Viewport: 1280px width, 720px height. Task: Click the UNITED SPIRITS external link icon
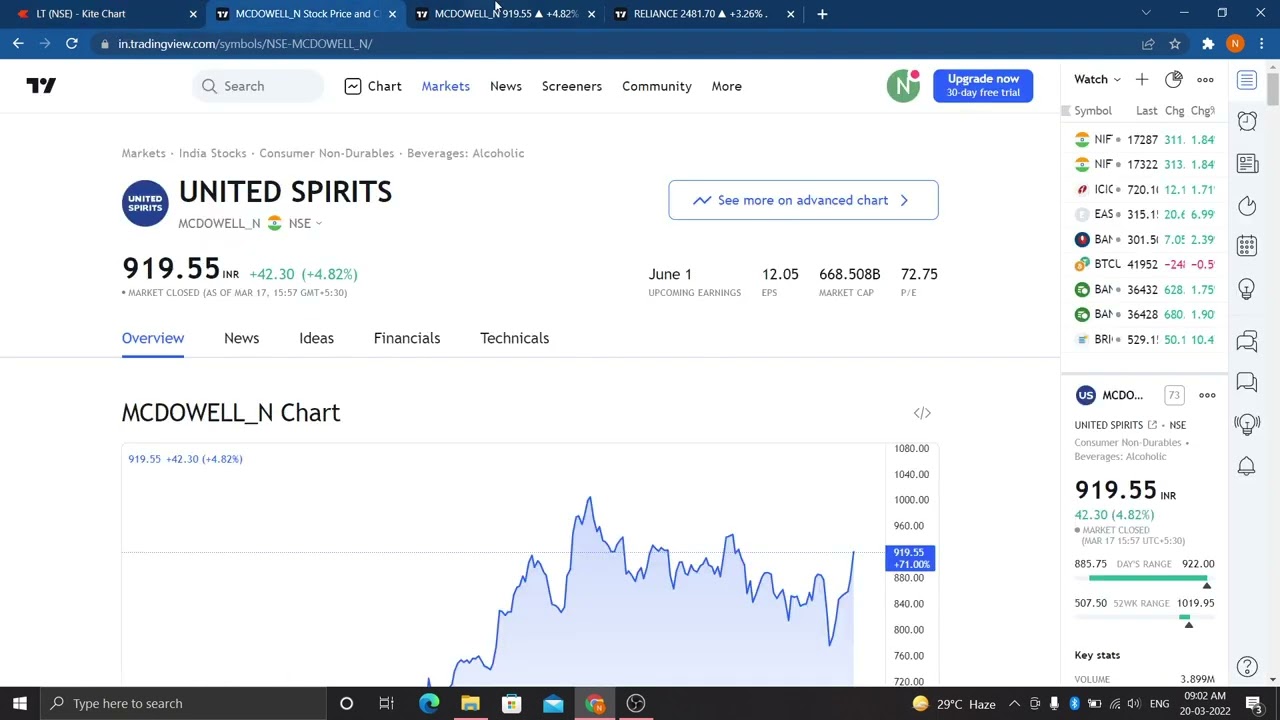click(1152, 425)
